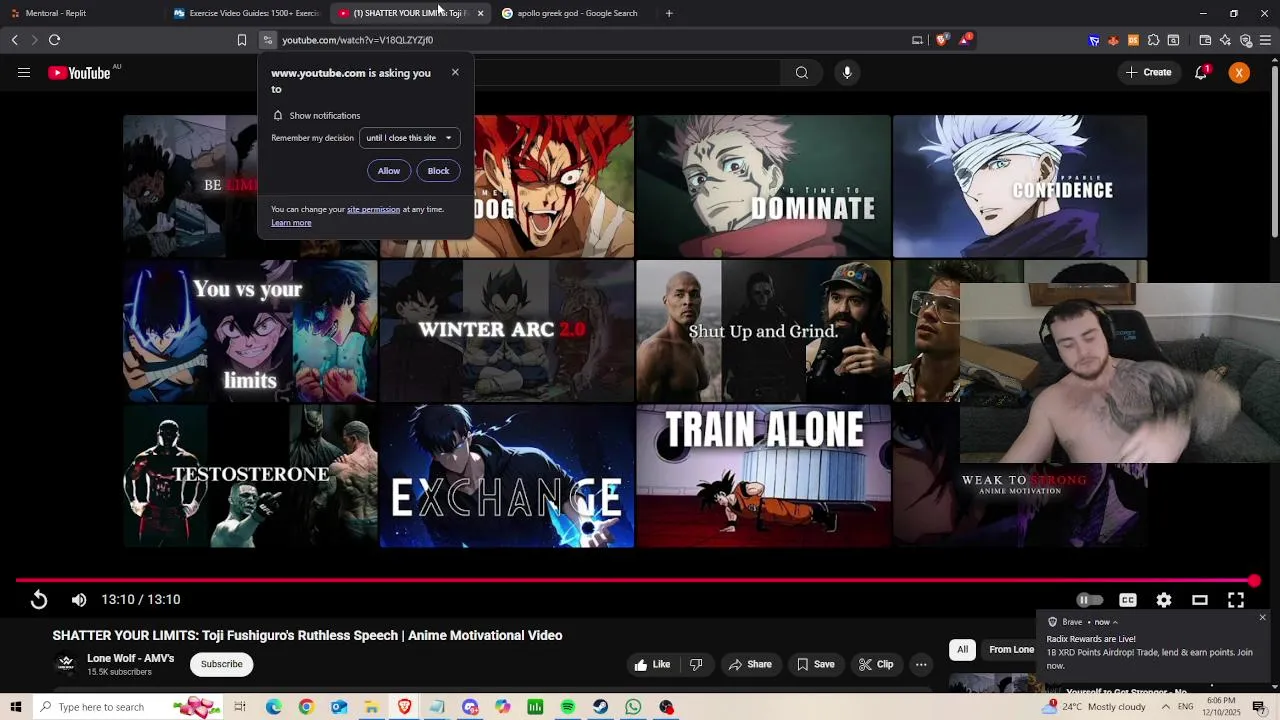Image resolution: width=1280 pixels, height=720 pixels.
Task: Click the YouTube search magnifier button
Action: pos(802,73)
